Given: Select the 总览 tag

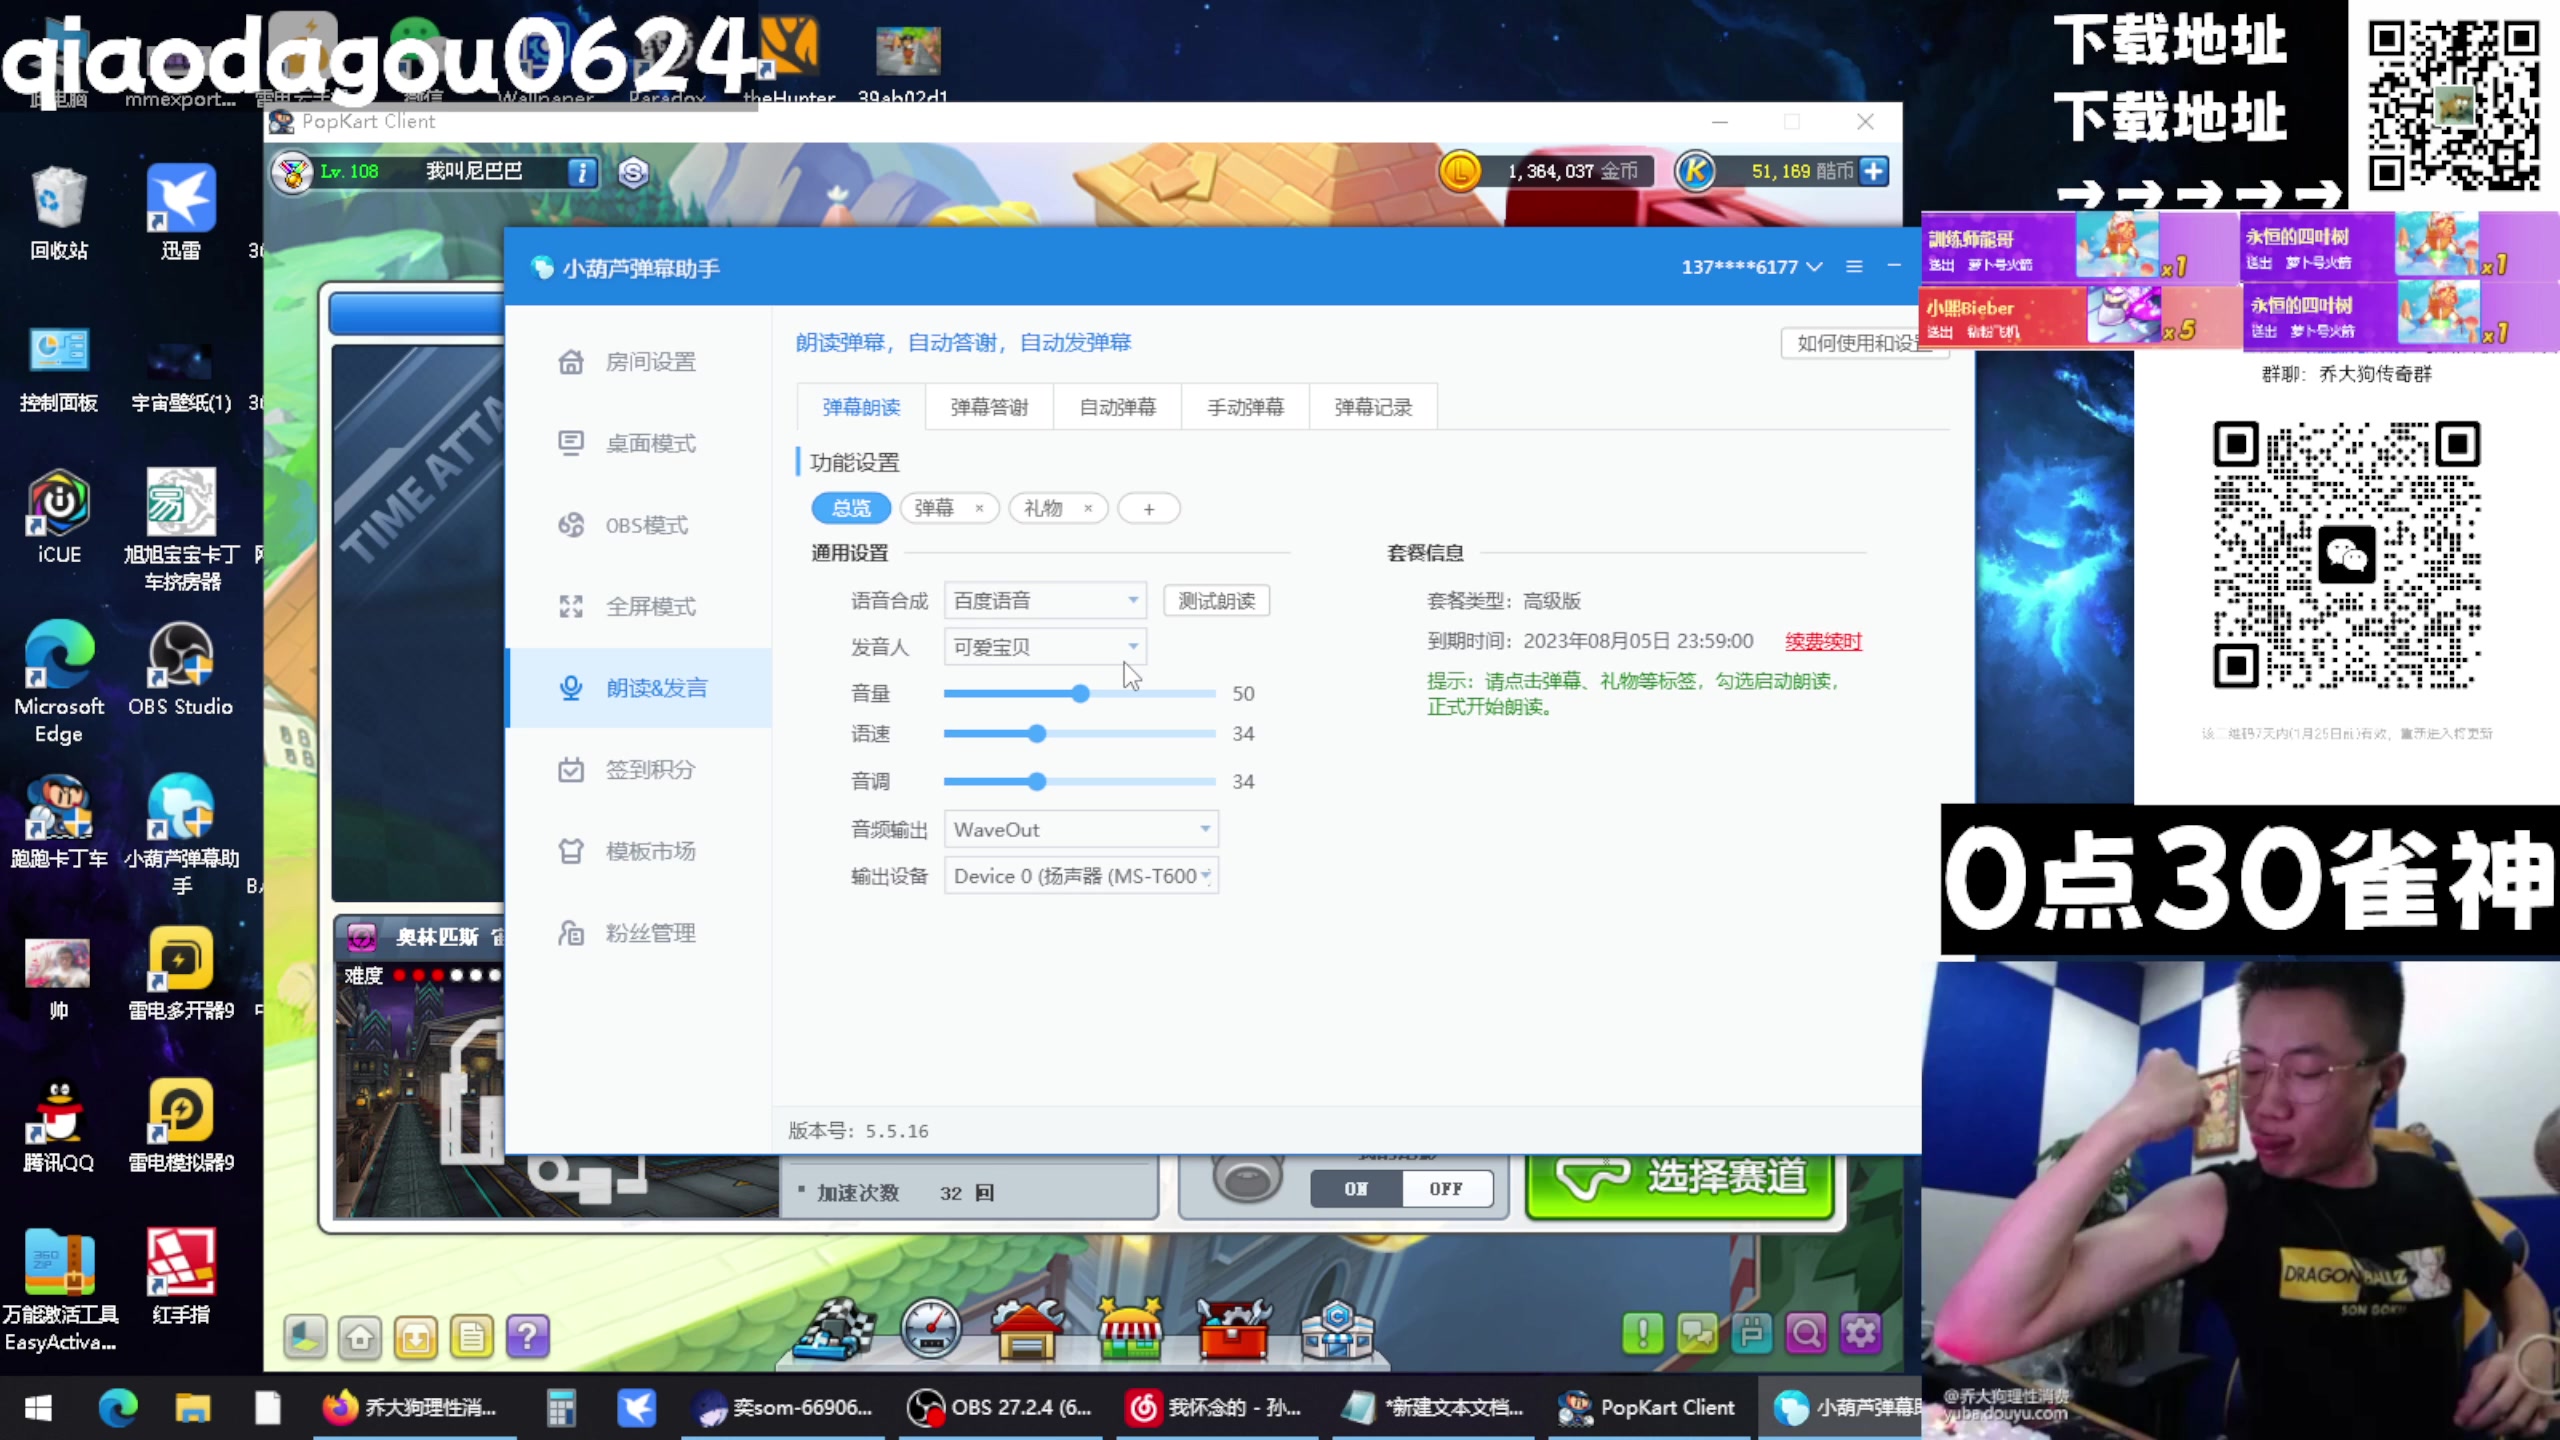Looking at the screenshot, I should pyautogui.click(x=851, y=508).
